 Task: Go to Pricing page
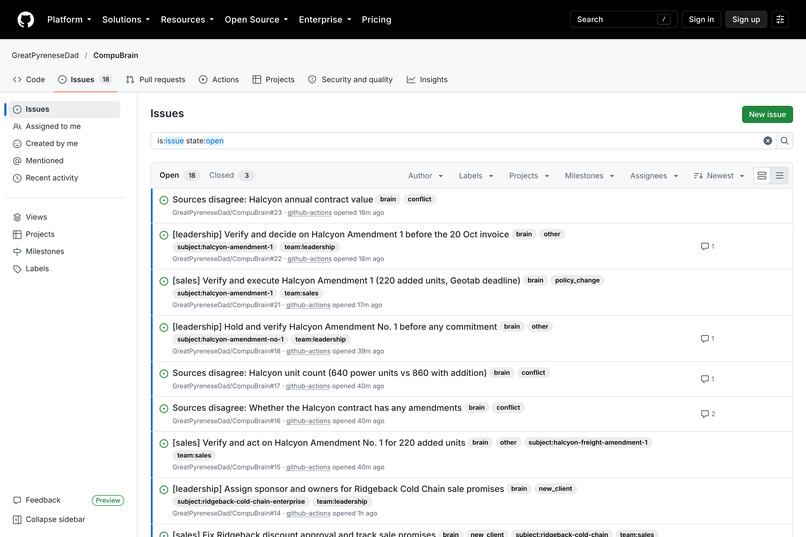coord(376,20)
